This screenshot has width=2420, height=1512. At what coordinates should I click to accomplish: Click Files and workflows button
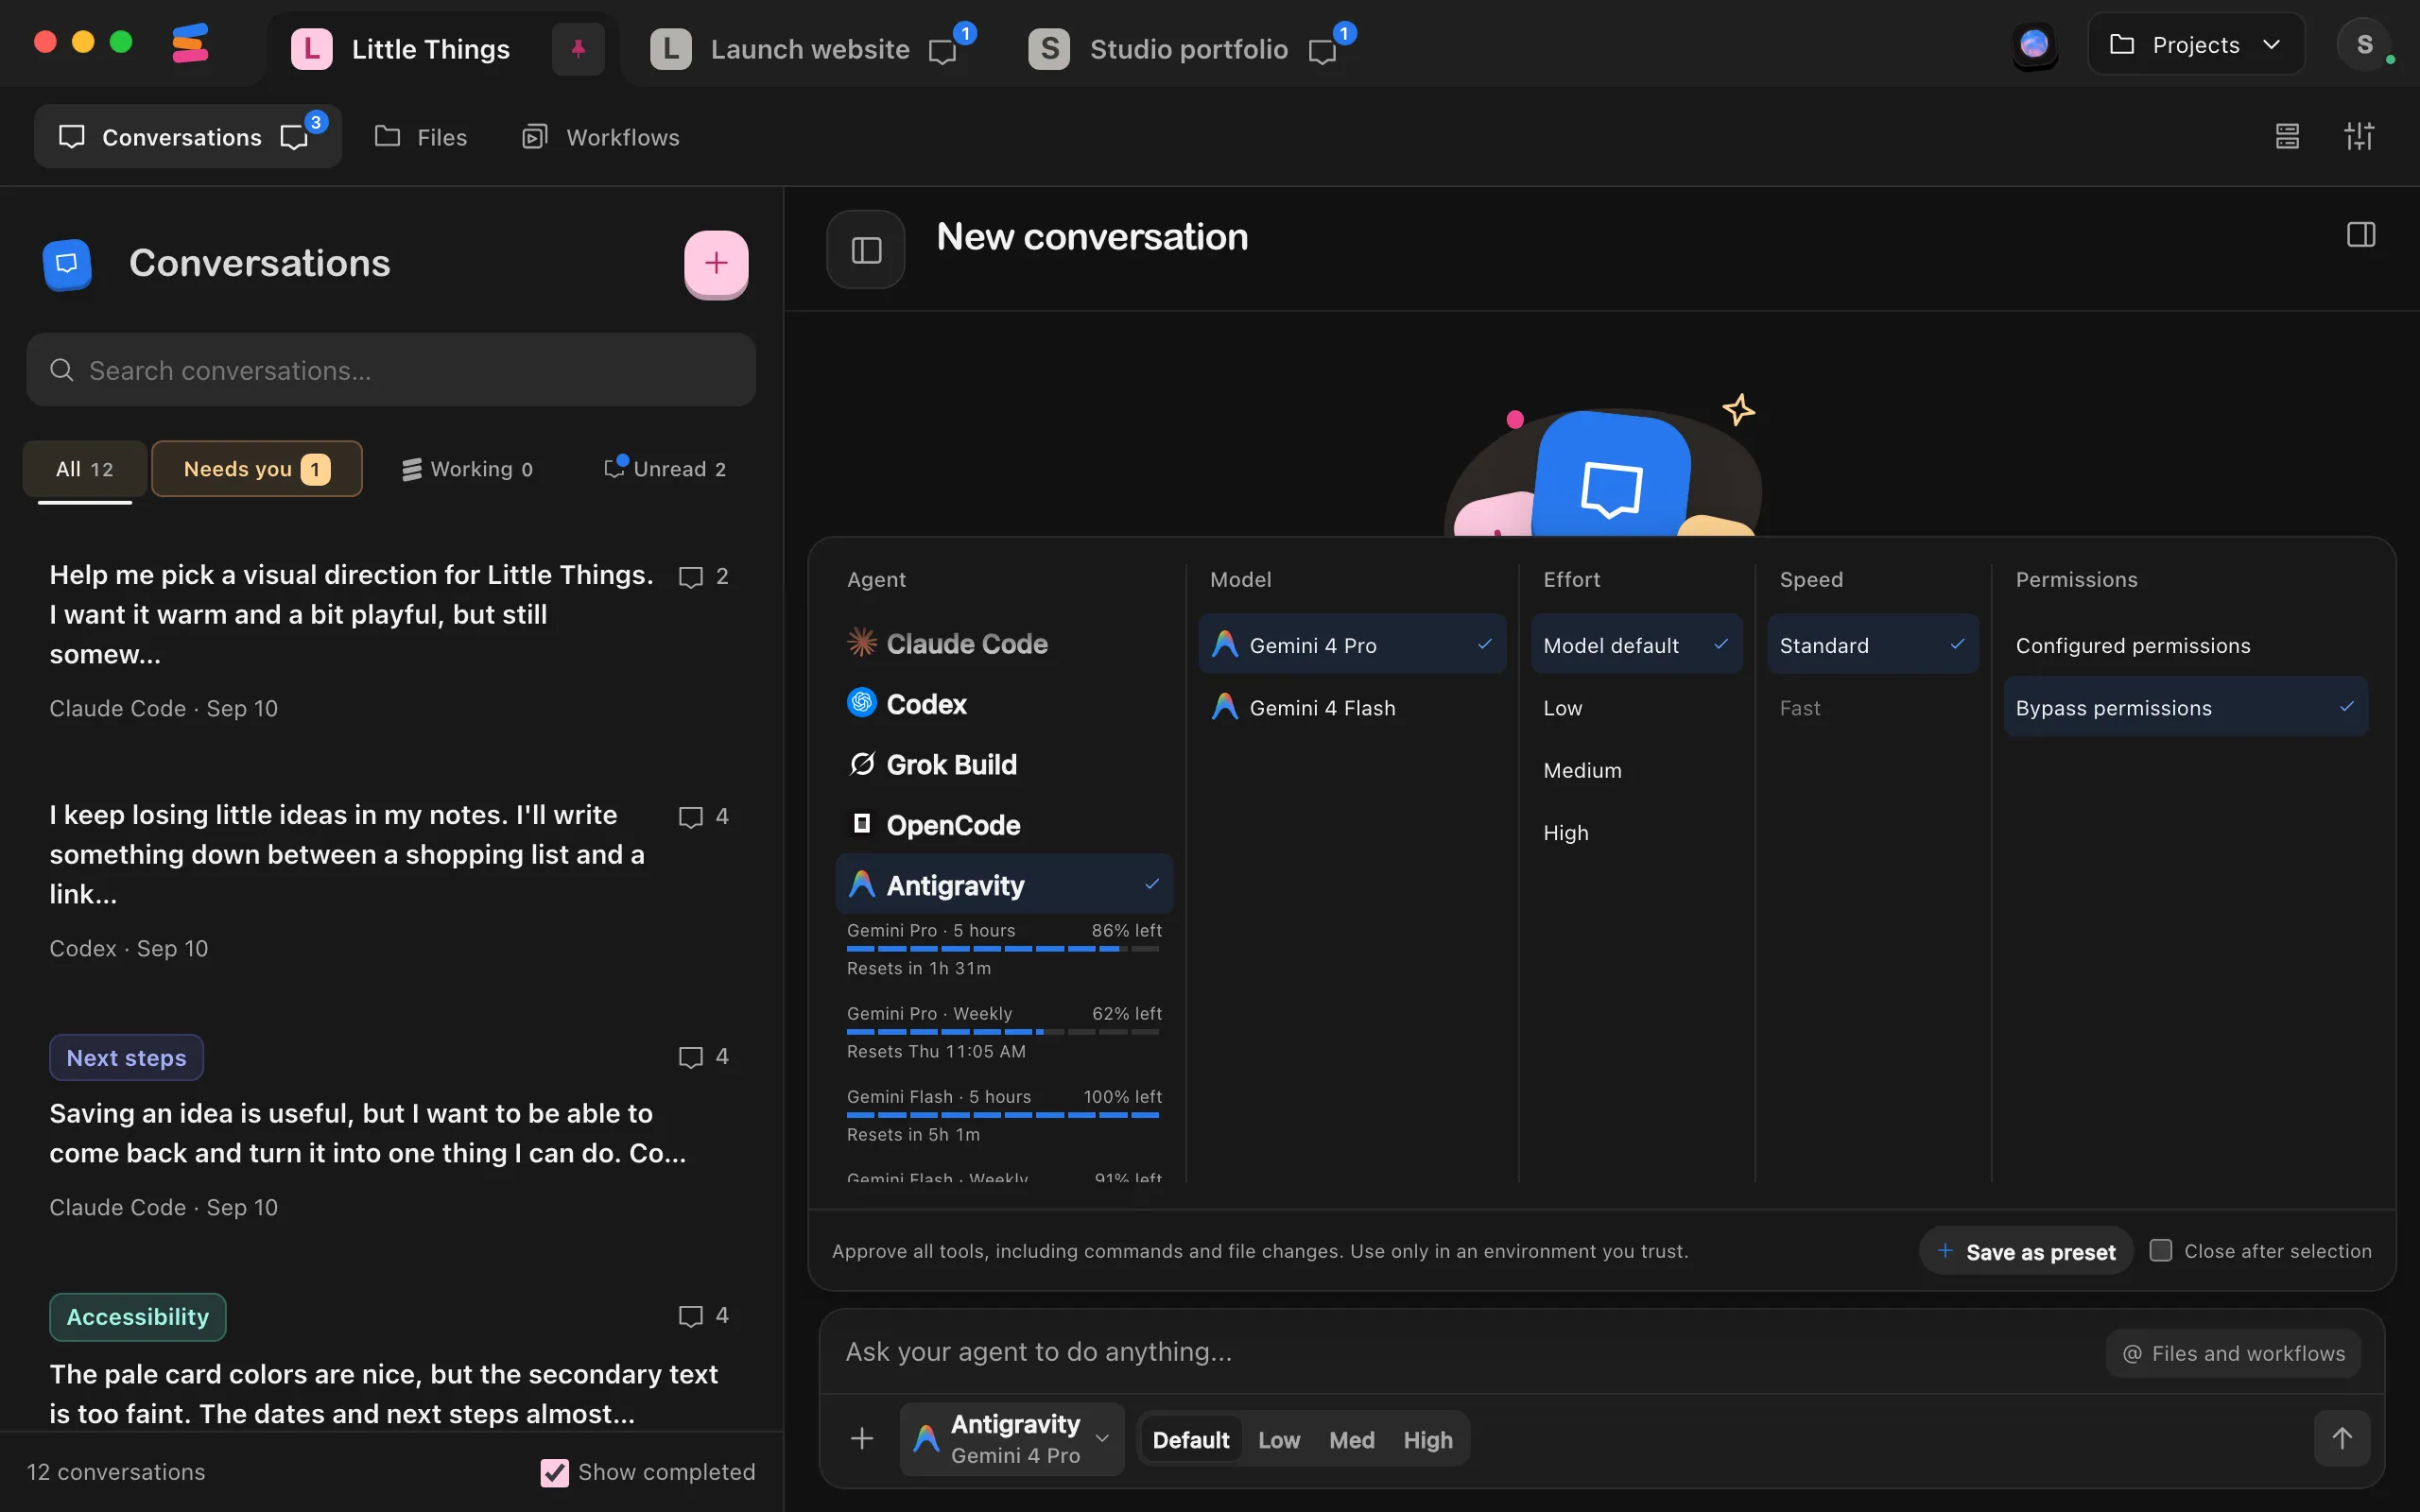(2233, 1353)
